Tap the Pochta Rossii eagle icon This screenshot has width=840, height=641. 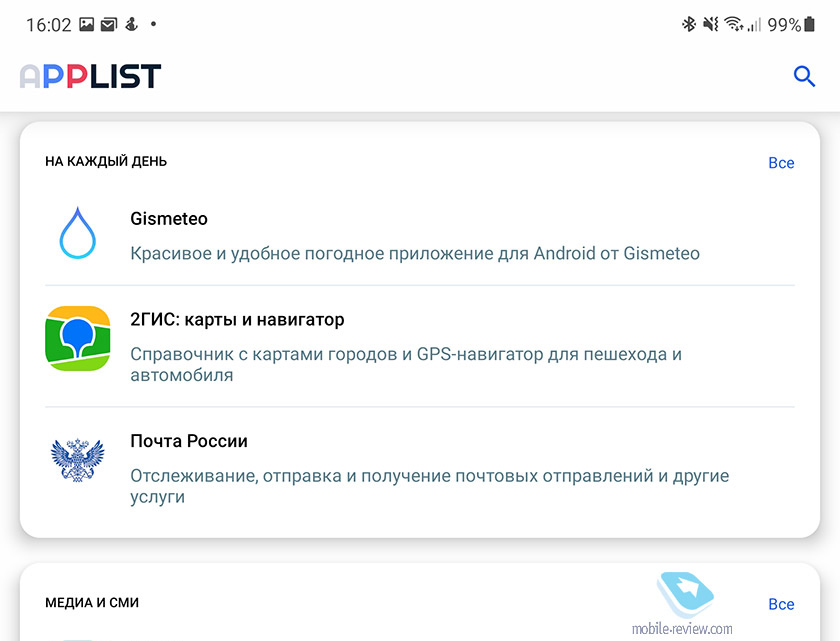(x=78, y=459)
